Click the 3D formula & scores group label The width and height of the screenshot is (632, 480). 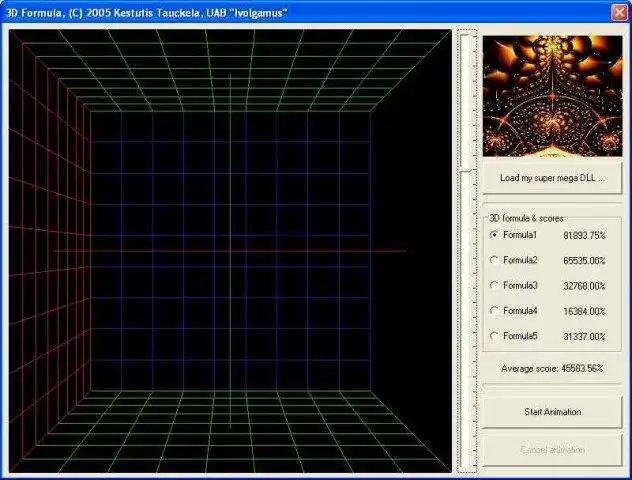(526, 218)
